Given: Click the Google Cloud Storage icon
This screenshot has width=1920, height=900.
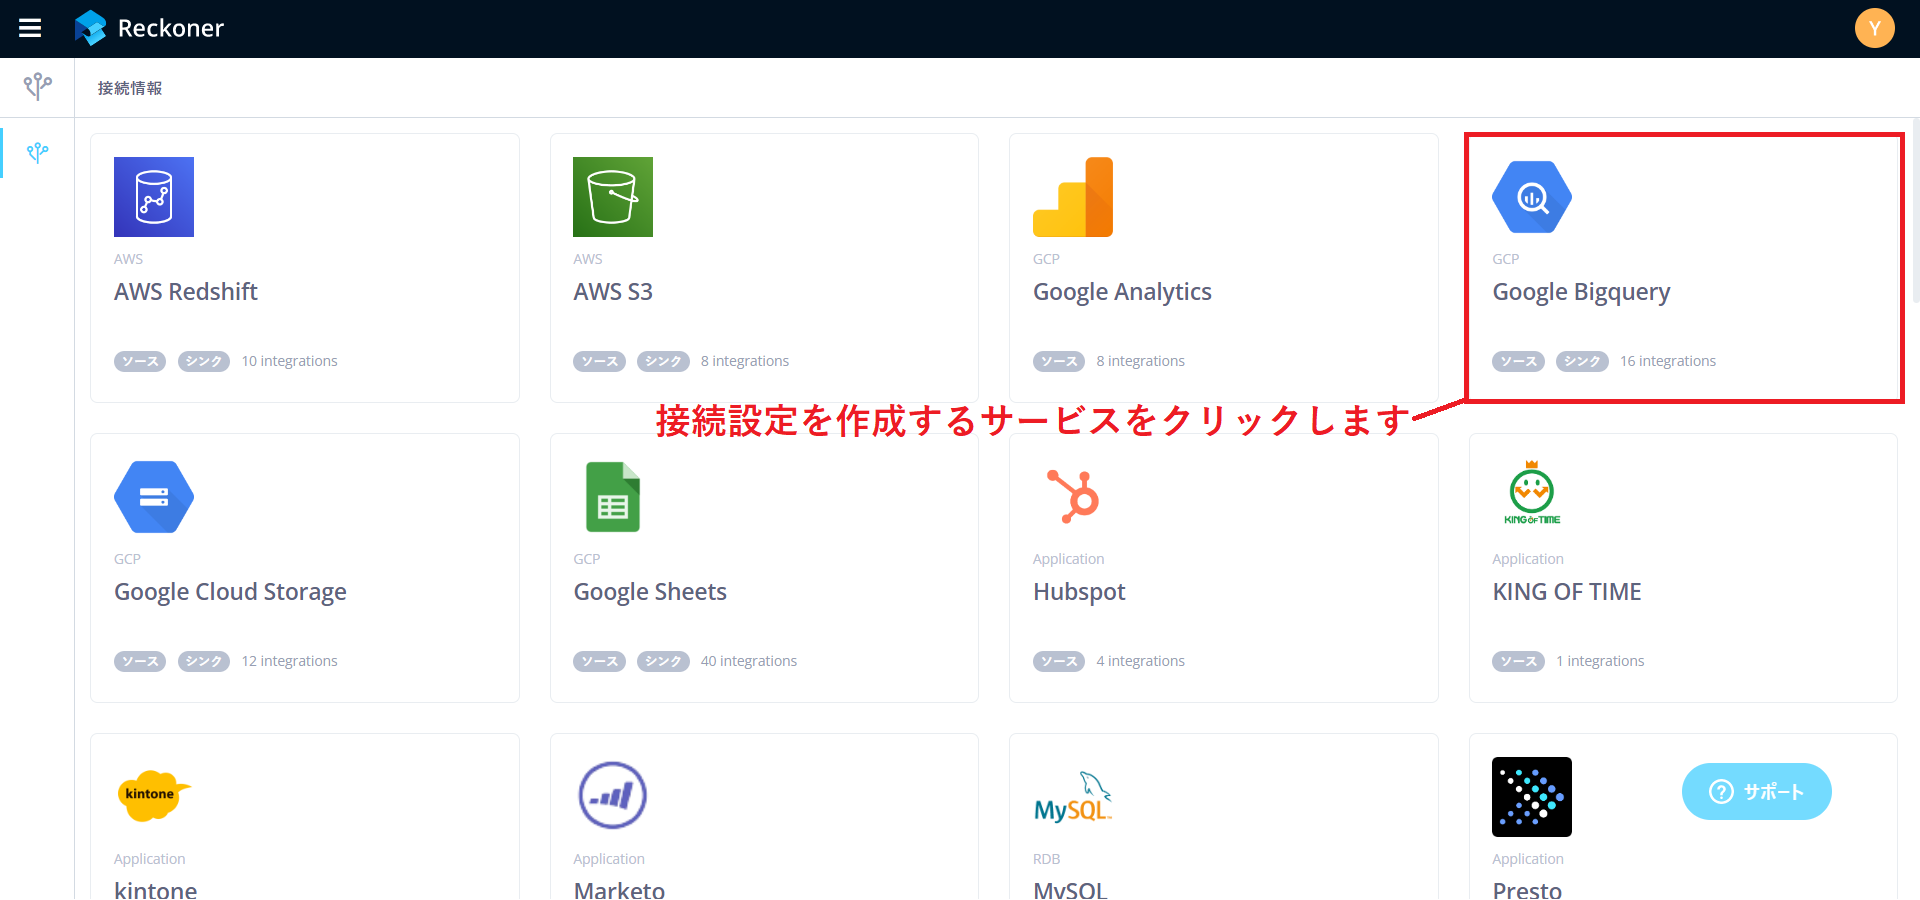Looking at the screenshot, I should (x=154, y=497).
